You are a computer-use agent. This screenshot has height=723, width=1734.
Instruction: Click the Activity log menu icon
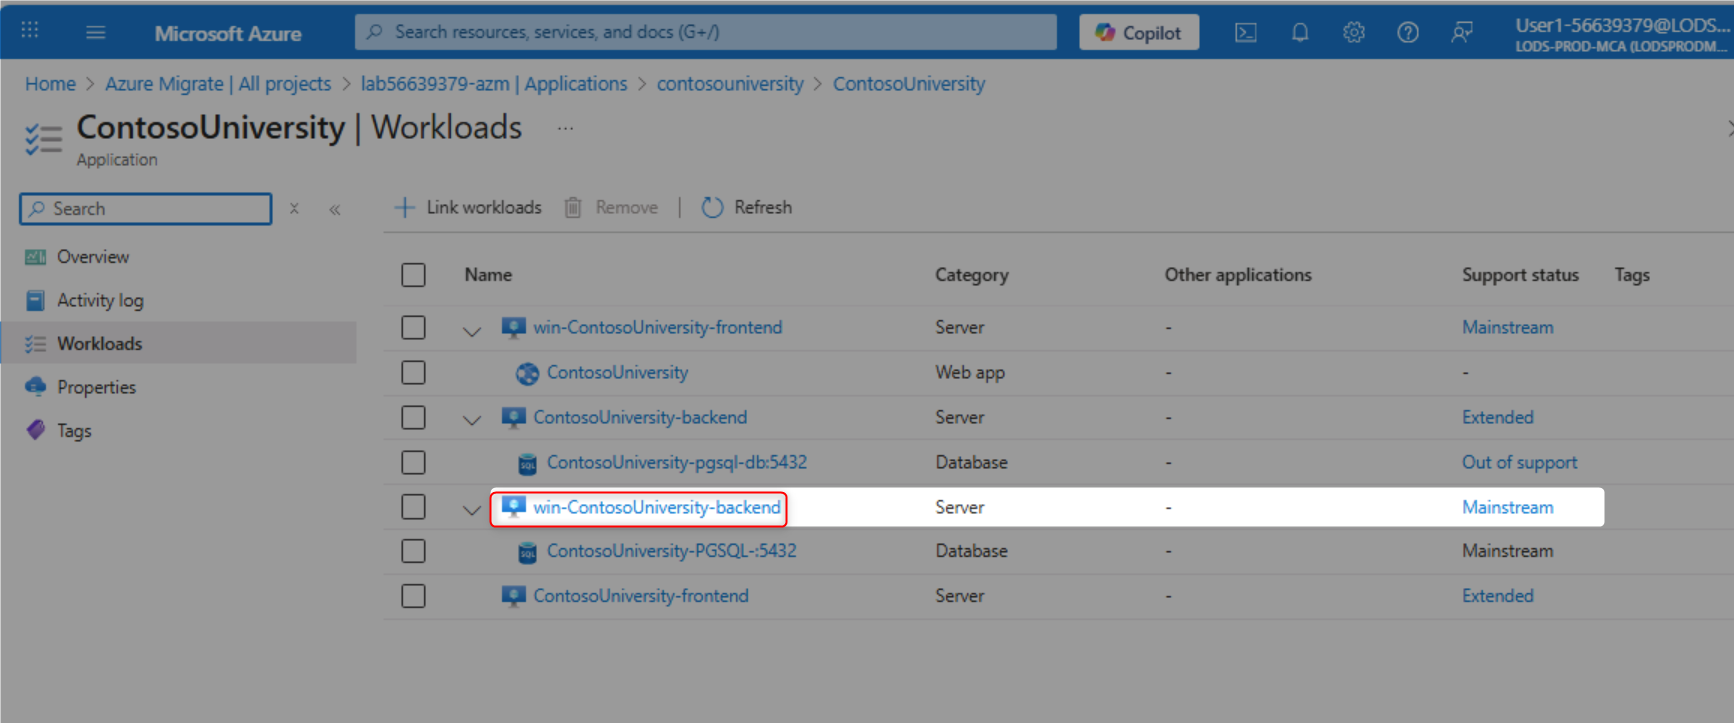click(x=36, y=300)
